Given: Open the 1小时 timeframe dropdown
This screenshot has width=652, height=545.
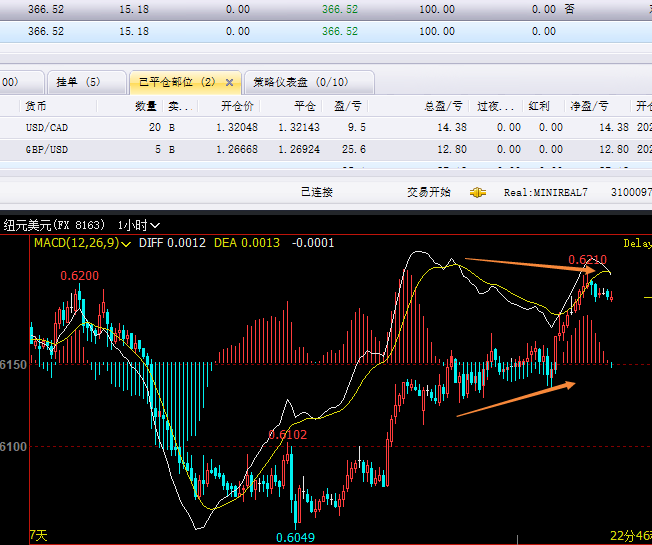Looking at the screenshot, I should pos(139,225).
